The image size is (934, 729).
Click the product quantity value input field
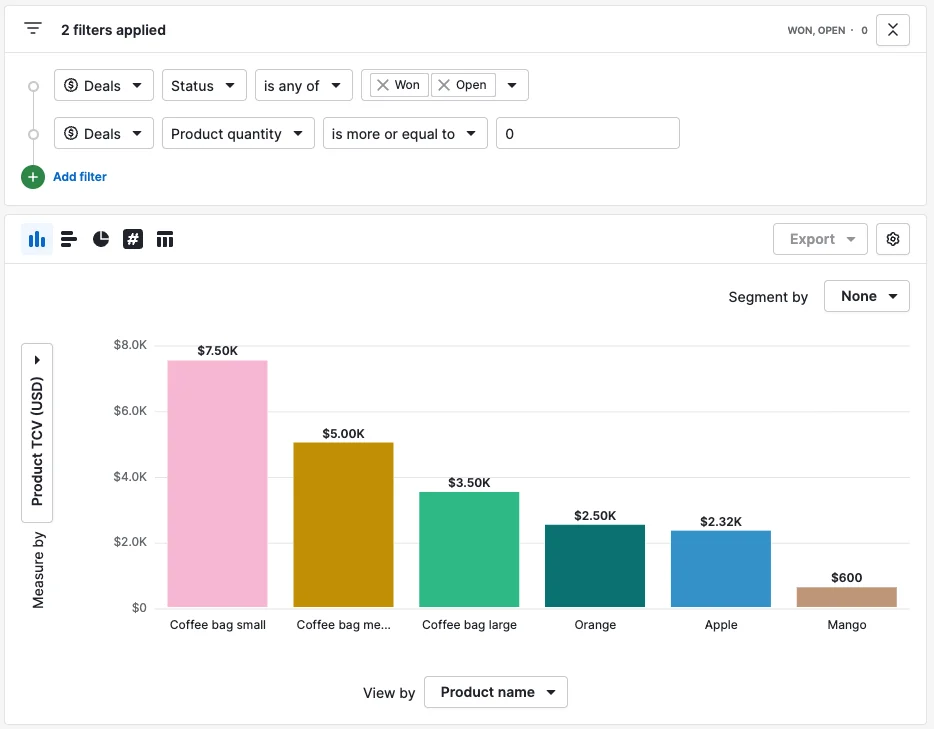point(587,133)
